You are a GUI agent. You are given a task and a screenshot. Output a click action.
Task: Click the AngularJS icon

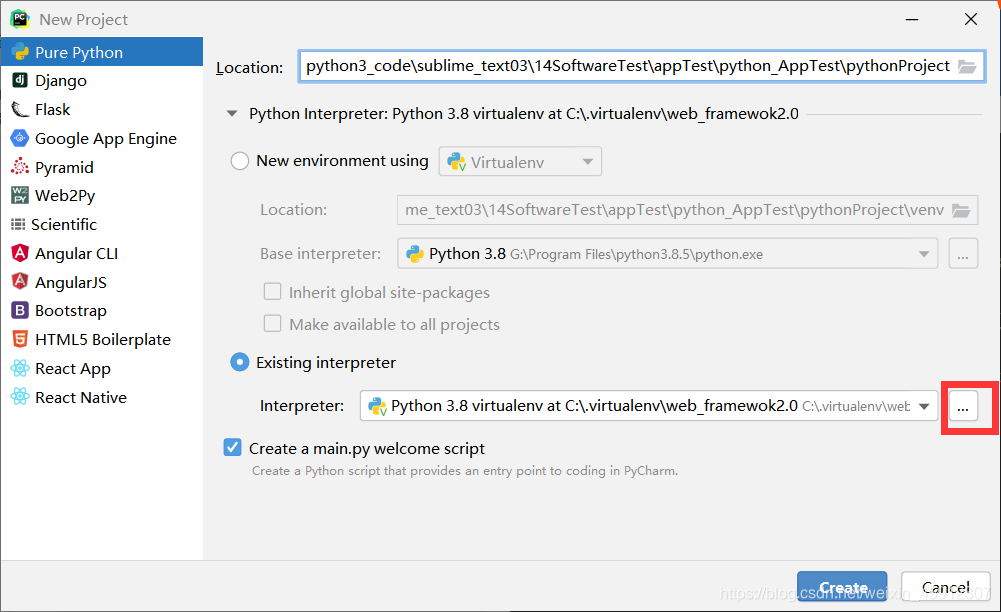click(x=20, y=281)
